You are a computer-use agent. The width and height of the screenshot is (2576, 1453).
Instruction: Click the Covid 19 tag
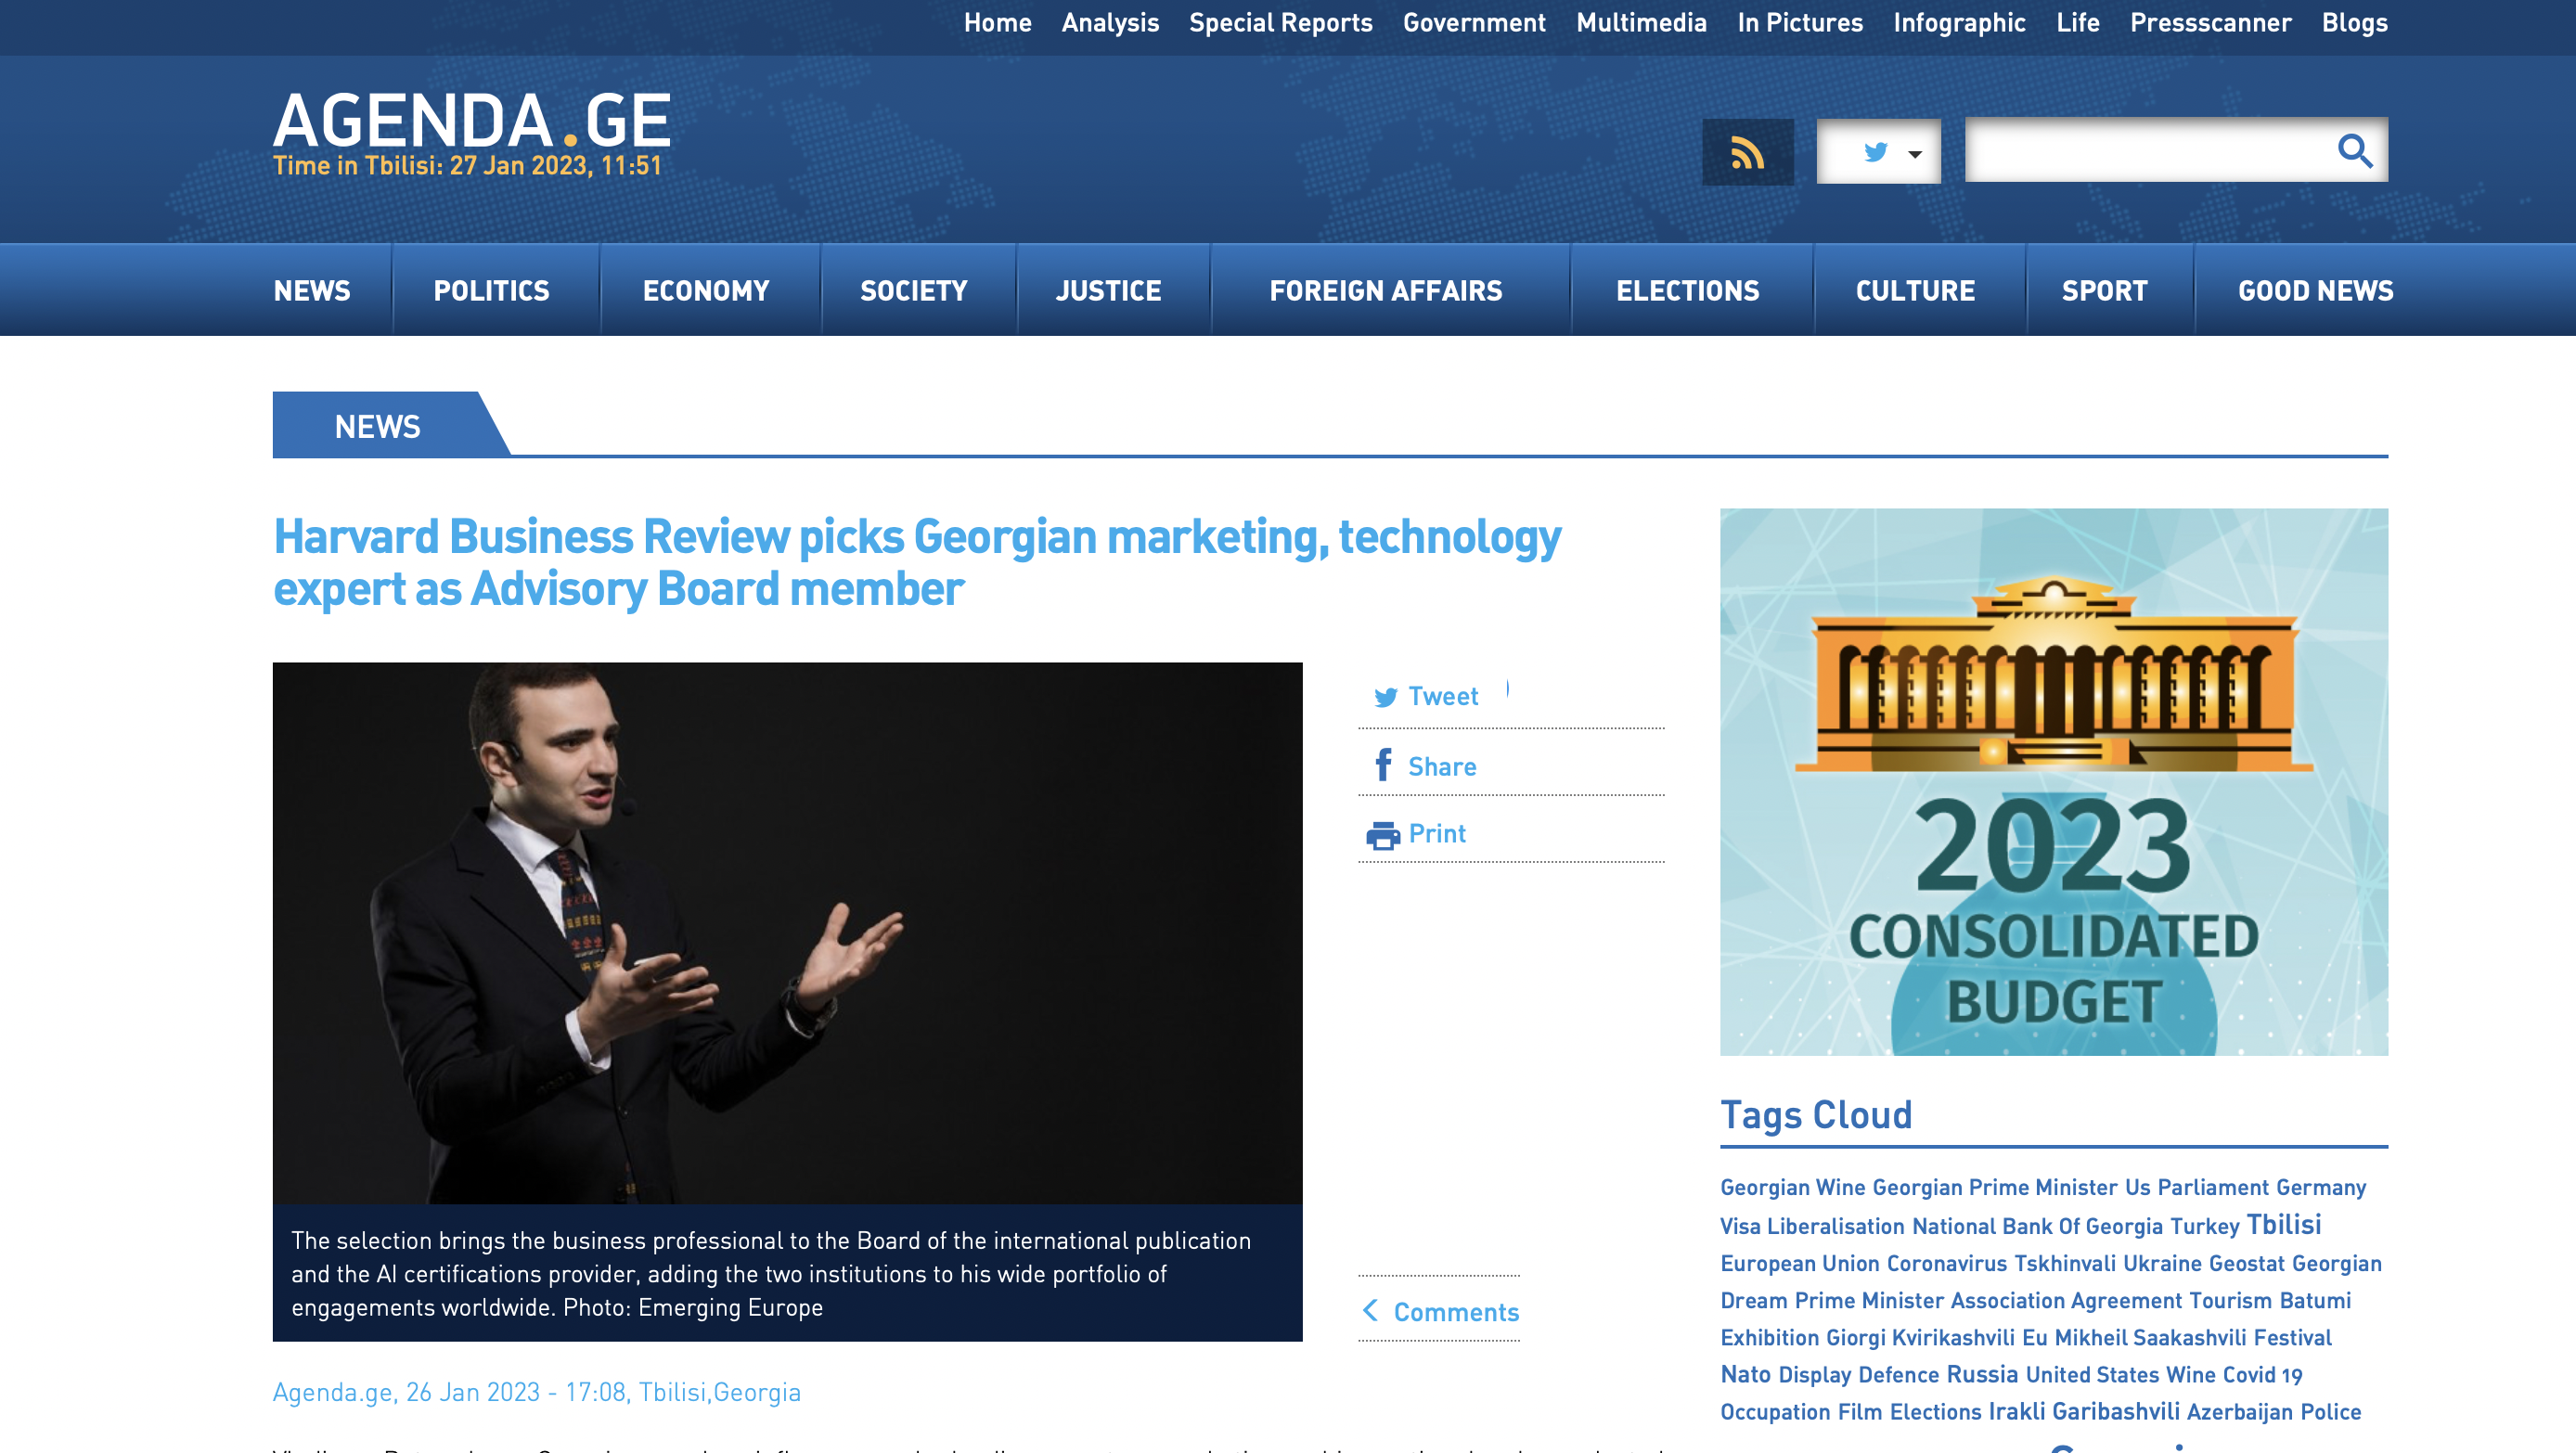2261,1375
